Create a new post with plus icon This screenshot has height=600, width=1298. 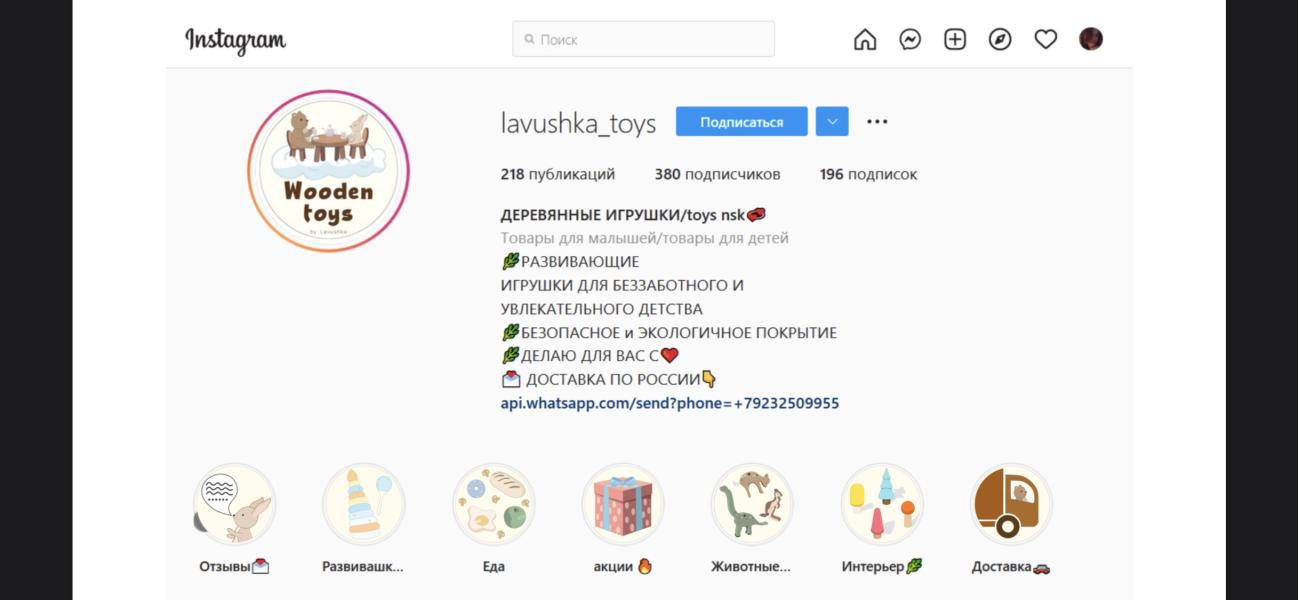pos(955,39)
